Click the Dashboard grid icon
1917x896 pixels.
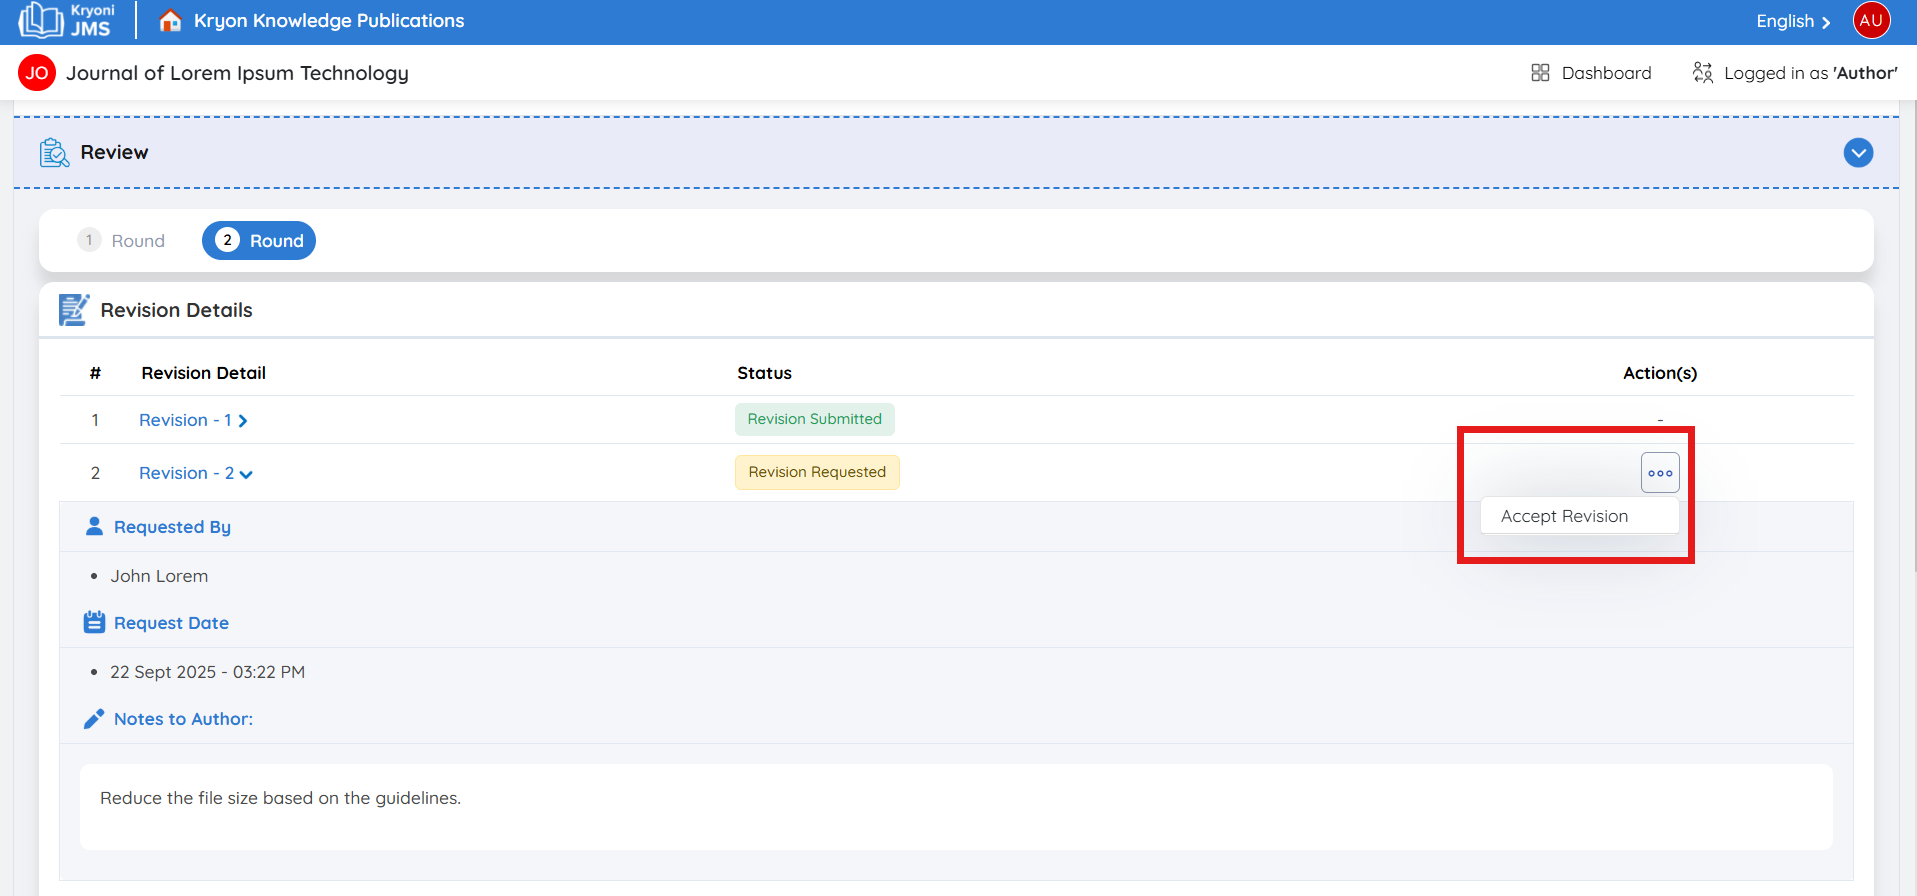point(1540,73)
